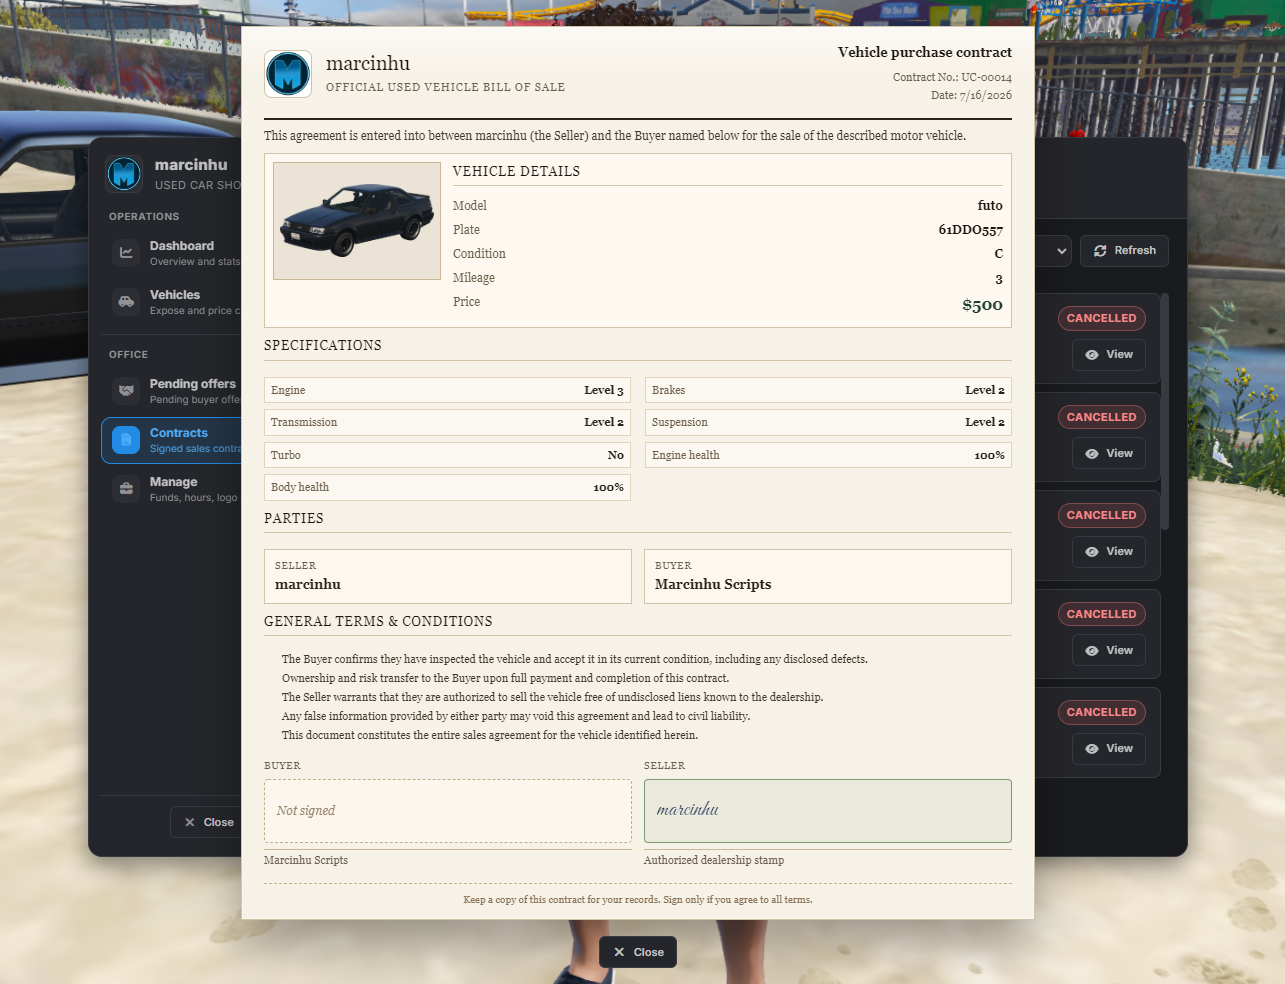Viewport: 1285px width, 984px height.
Task: Click the Brakes Level 2 row
Action: point(828,390)
